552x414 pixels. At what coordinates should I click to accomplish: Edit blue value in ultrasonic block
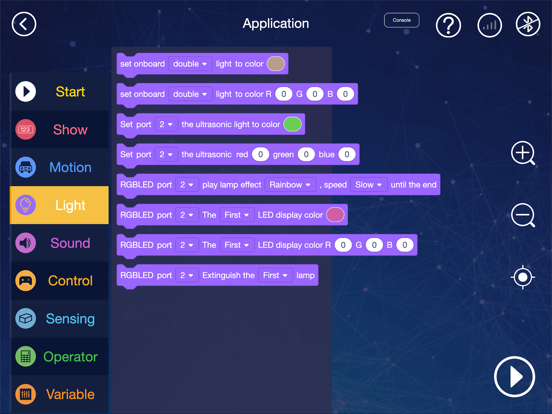tap(347, 154)
